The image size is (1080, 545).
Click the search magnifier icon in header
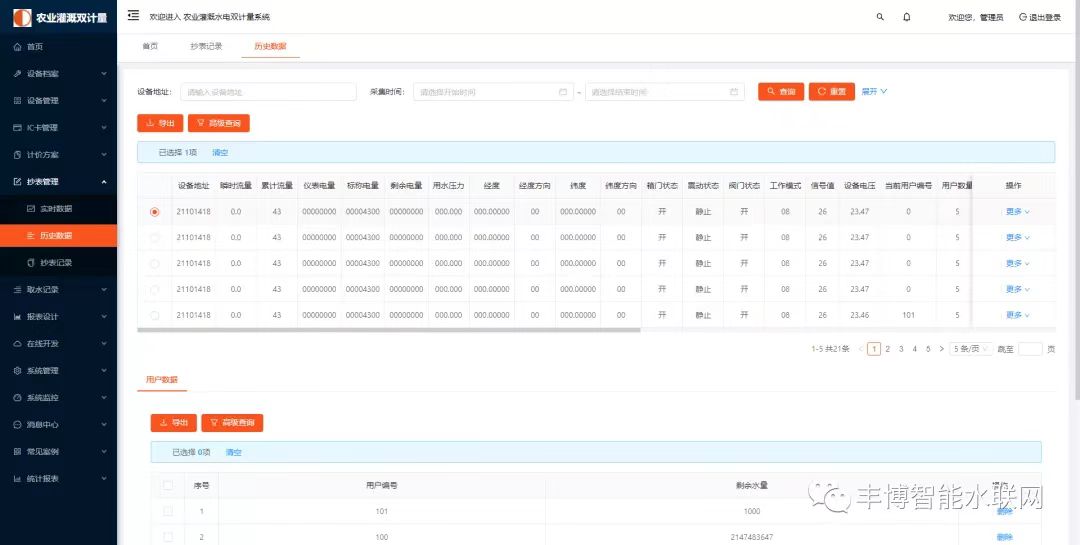[x=880, y=17]
